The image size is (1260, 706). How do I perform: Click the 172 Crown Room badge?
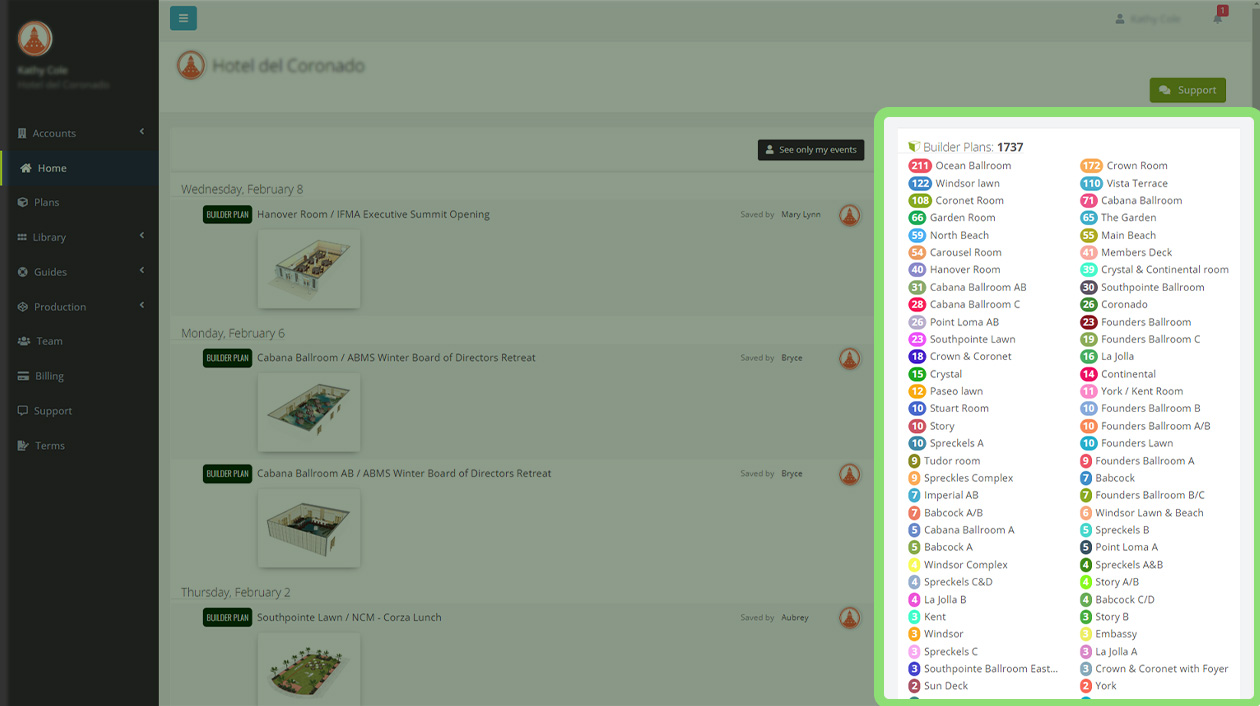(1091, 166)
